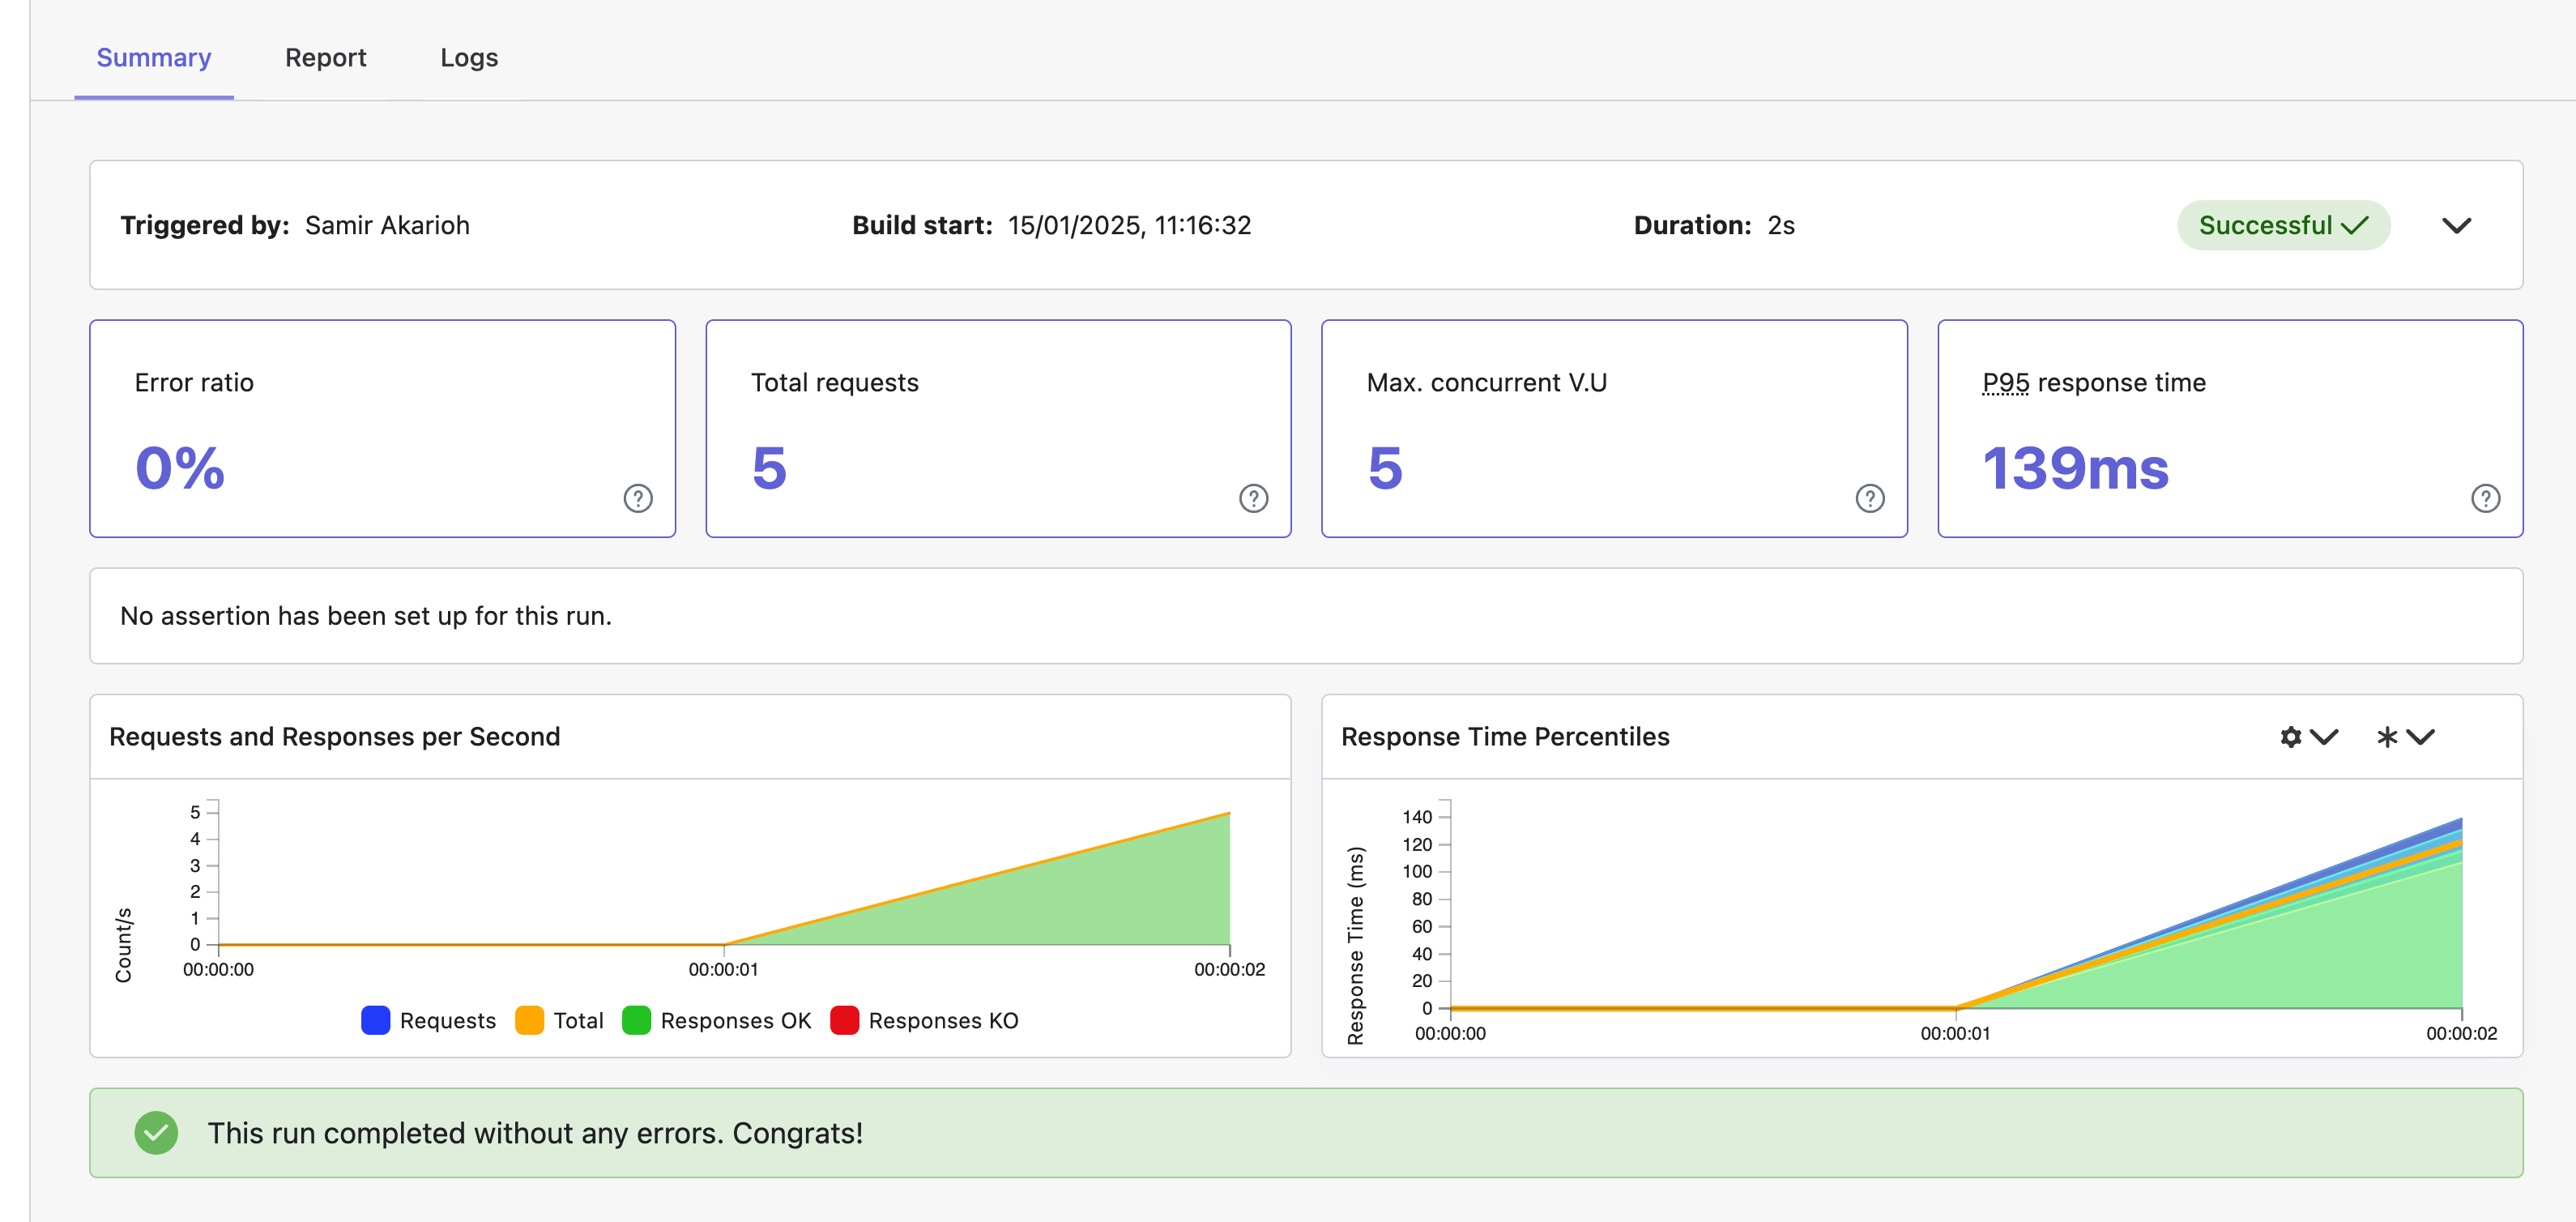Viewport: 2576px width, 1222px height.
Task: Open the gear settings dropdown arrow
Action: 2325,737
